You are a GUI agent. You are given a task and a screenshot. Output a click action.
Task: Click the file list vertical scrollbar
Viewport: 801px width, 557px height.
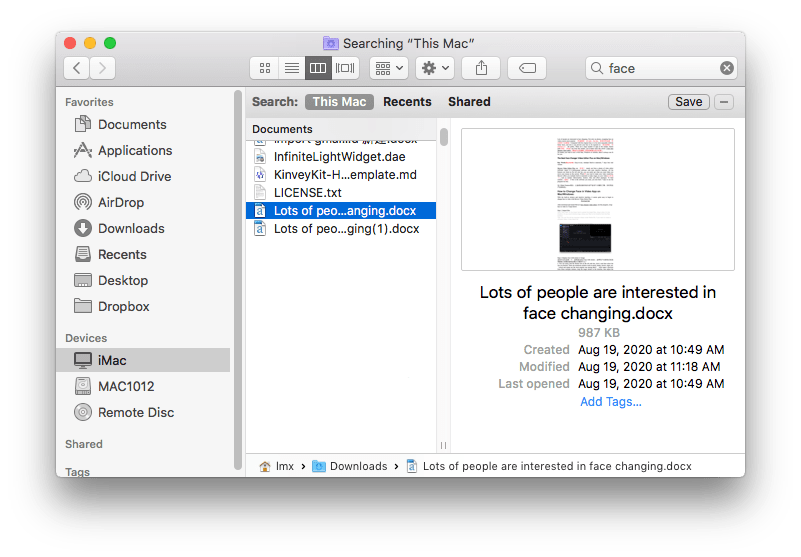[x=443, y=137]
